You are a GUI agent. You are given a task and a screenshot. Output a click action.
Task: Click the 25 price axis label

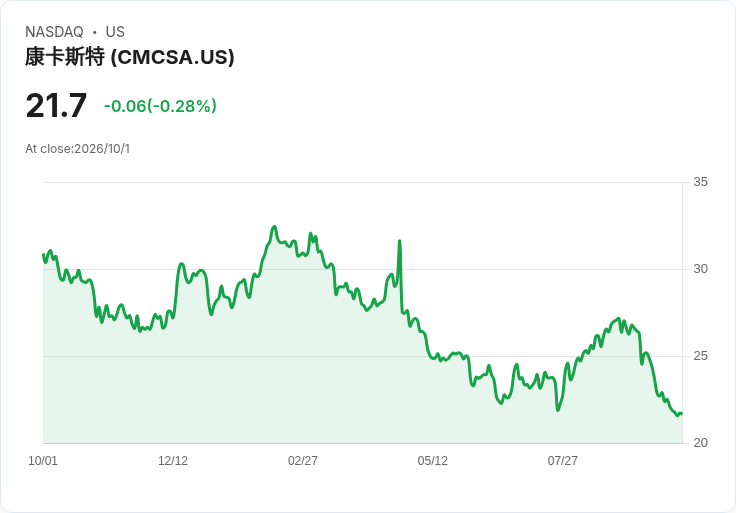pyautogui.click(x=700, y=356)
